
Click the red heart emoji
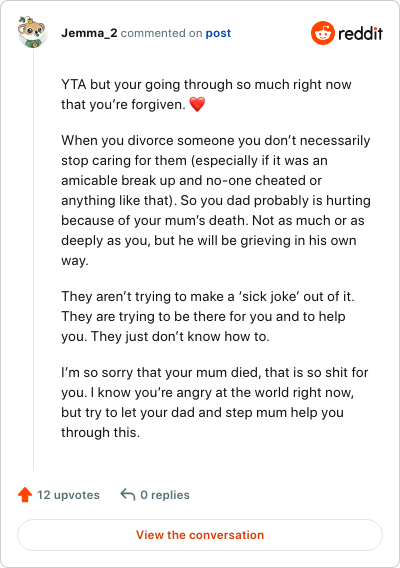[x=197, y=104]
